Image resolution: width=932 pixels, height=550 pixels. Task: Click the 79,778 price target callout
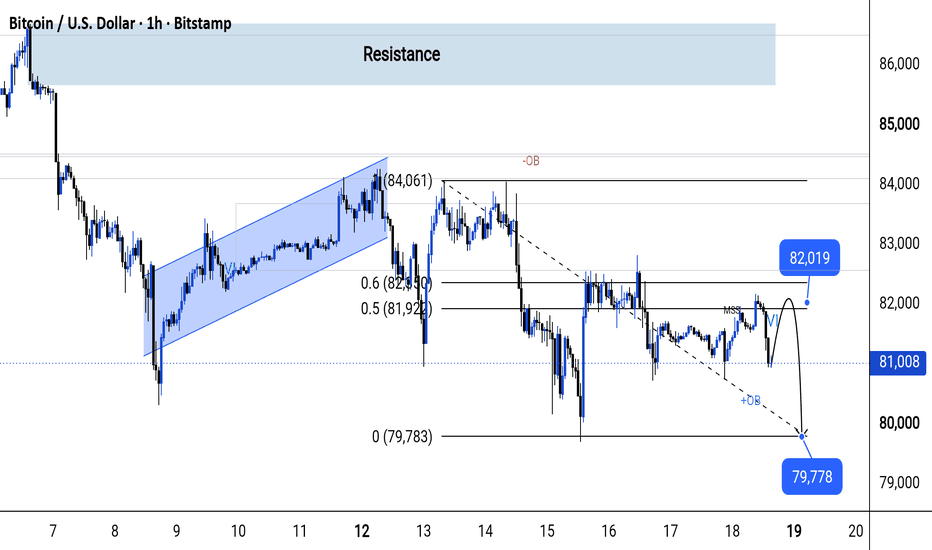[x=812, y=476]
